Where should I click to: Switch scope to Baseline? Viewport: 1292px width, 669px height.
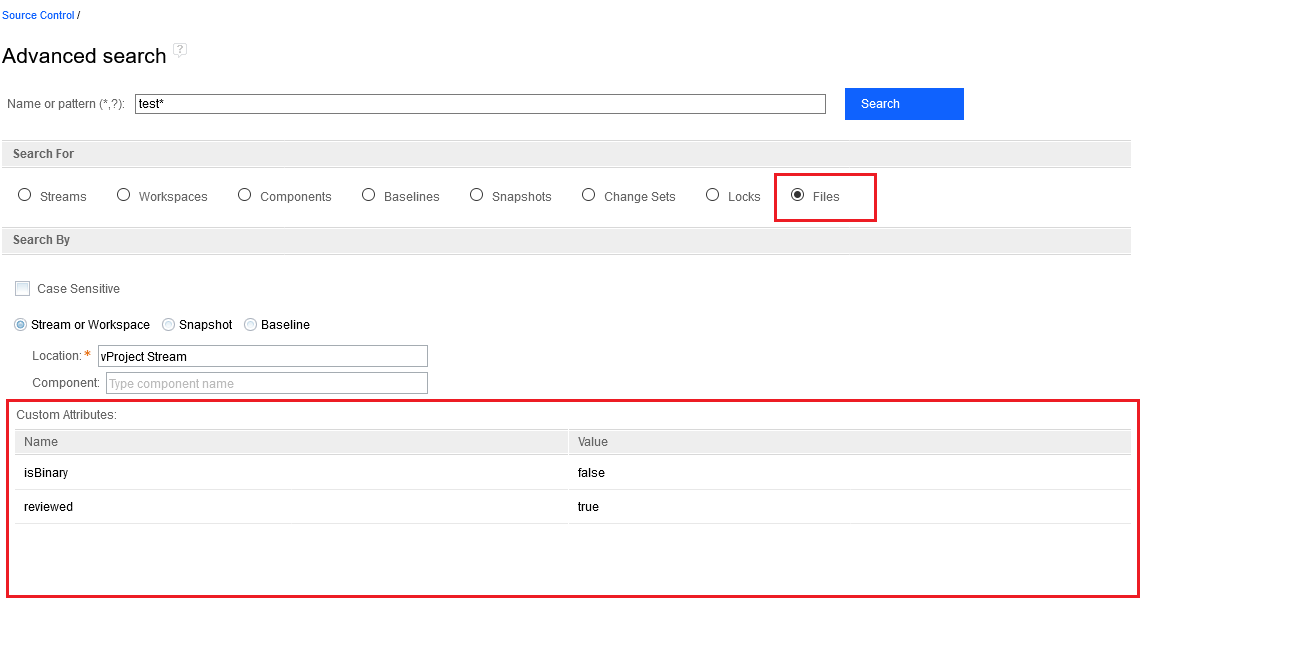pyautogui.click(x=251, y=325)
